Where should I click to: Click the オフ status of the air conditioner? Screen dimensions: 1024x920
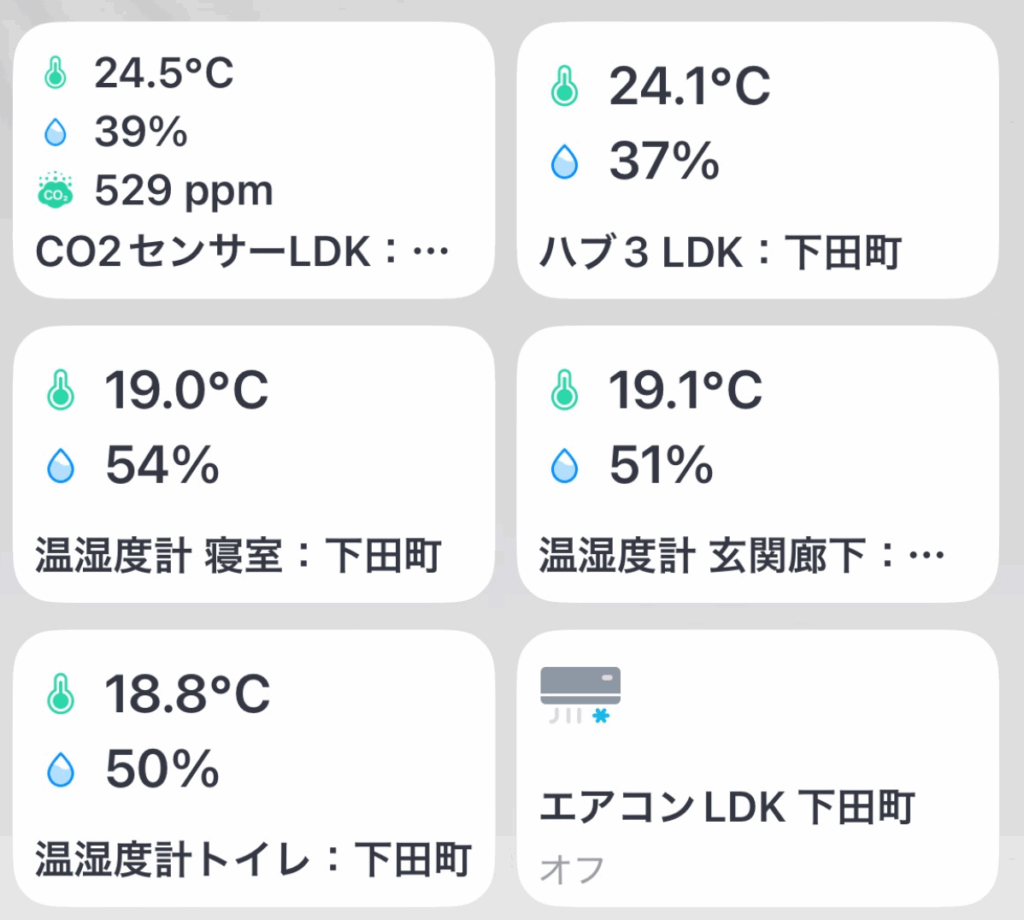pos(571,870)
